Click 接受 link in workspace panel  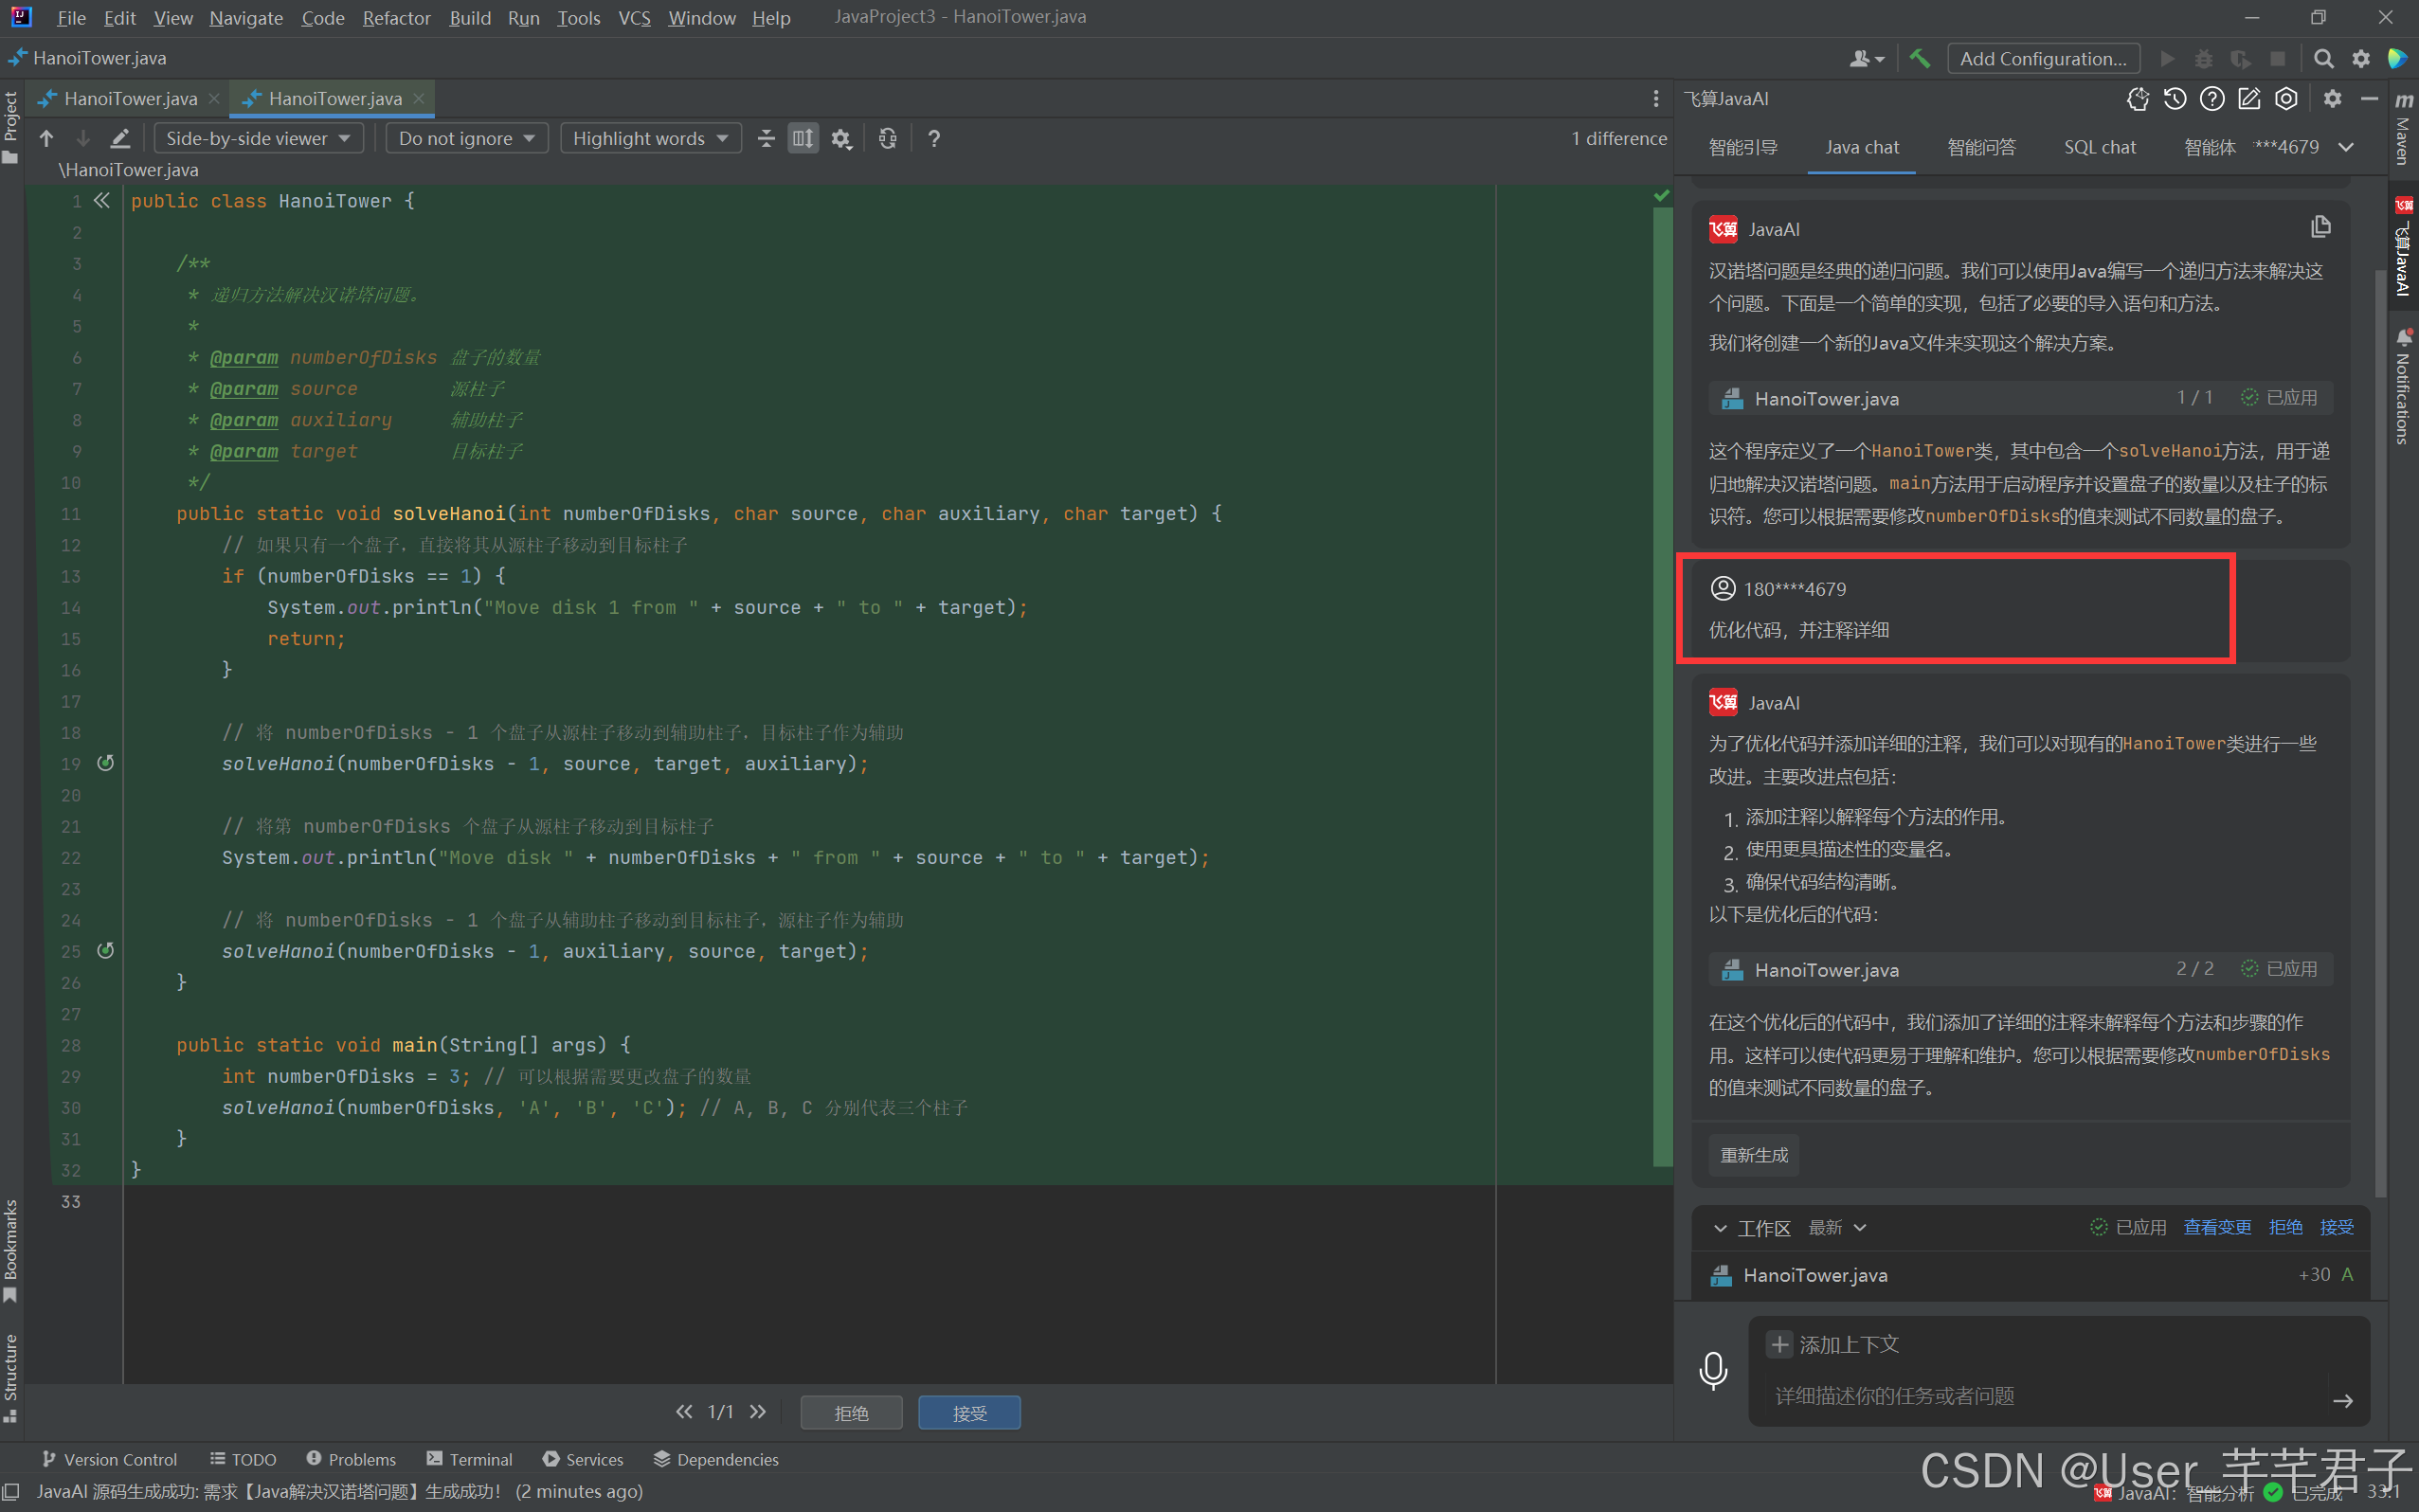click(x=2336, y=1227)
